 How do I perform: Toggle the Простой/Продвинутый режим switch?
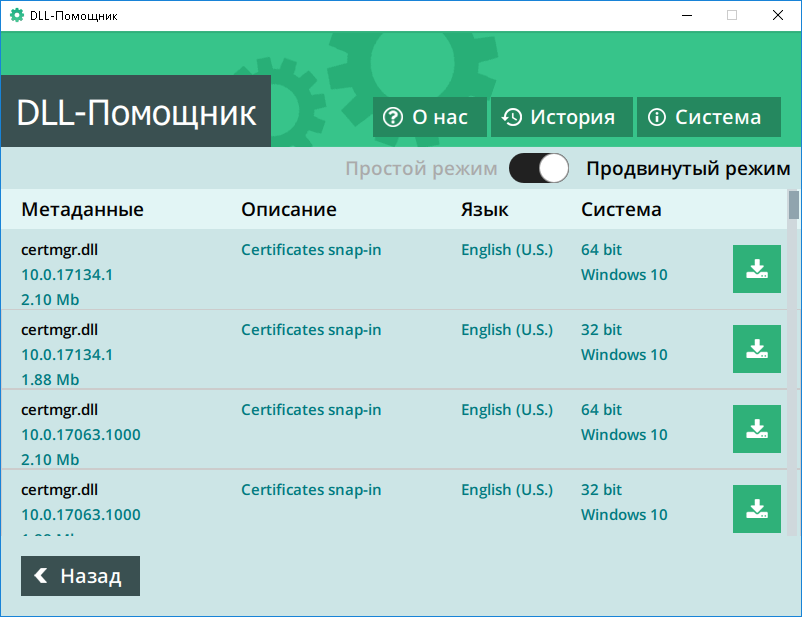[539, 168]
